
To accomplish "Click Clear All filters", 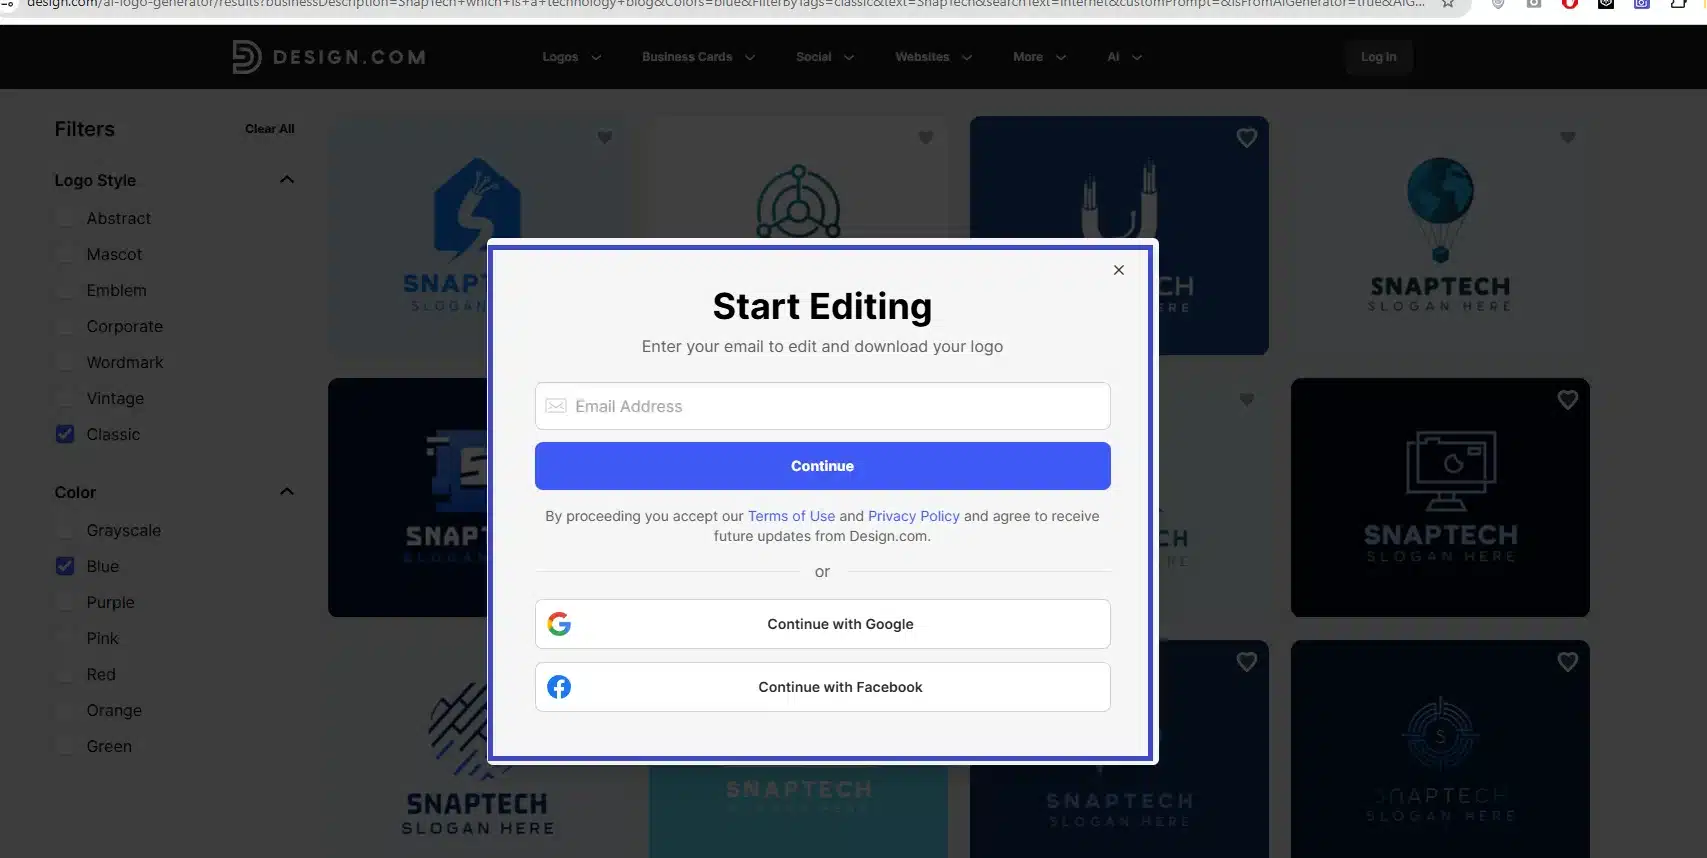I will tap(270, 129).
